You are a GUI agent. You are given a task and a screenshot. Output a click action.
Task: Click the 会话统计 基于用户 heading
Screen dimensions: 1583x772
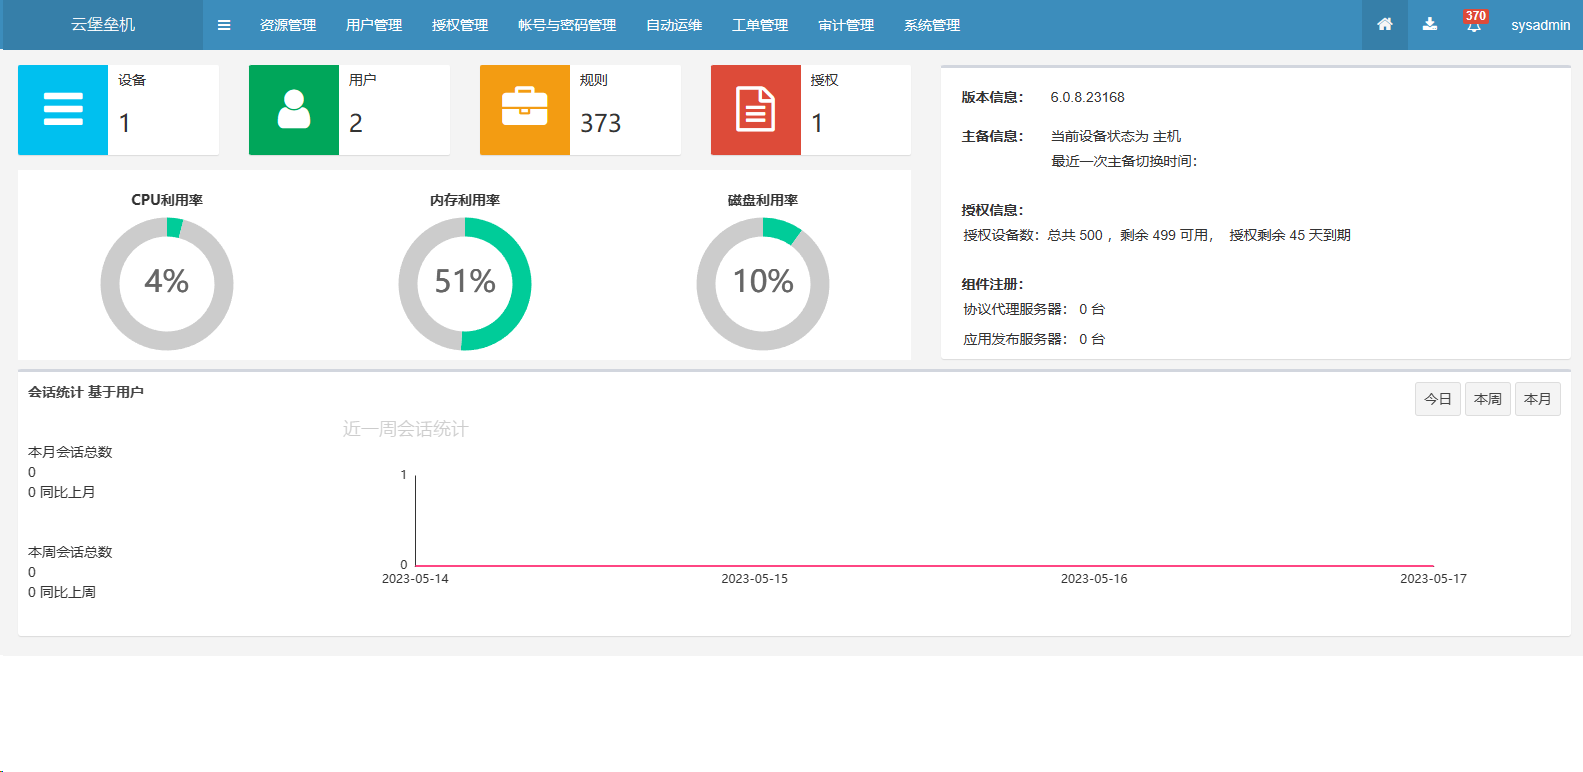[86, 392]
